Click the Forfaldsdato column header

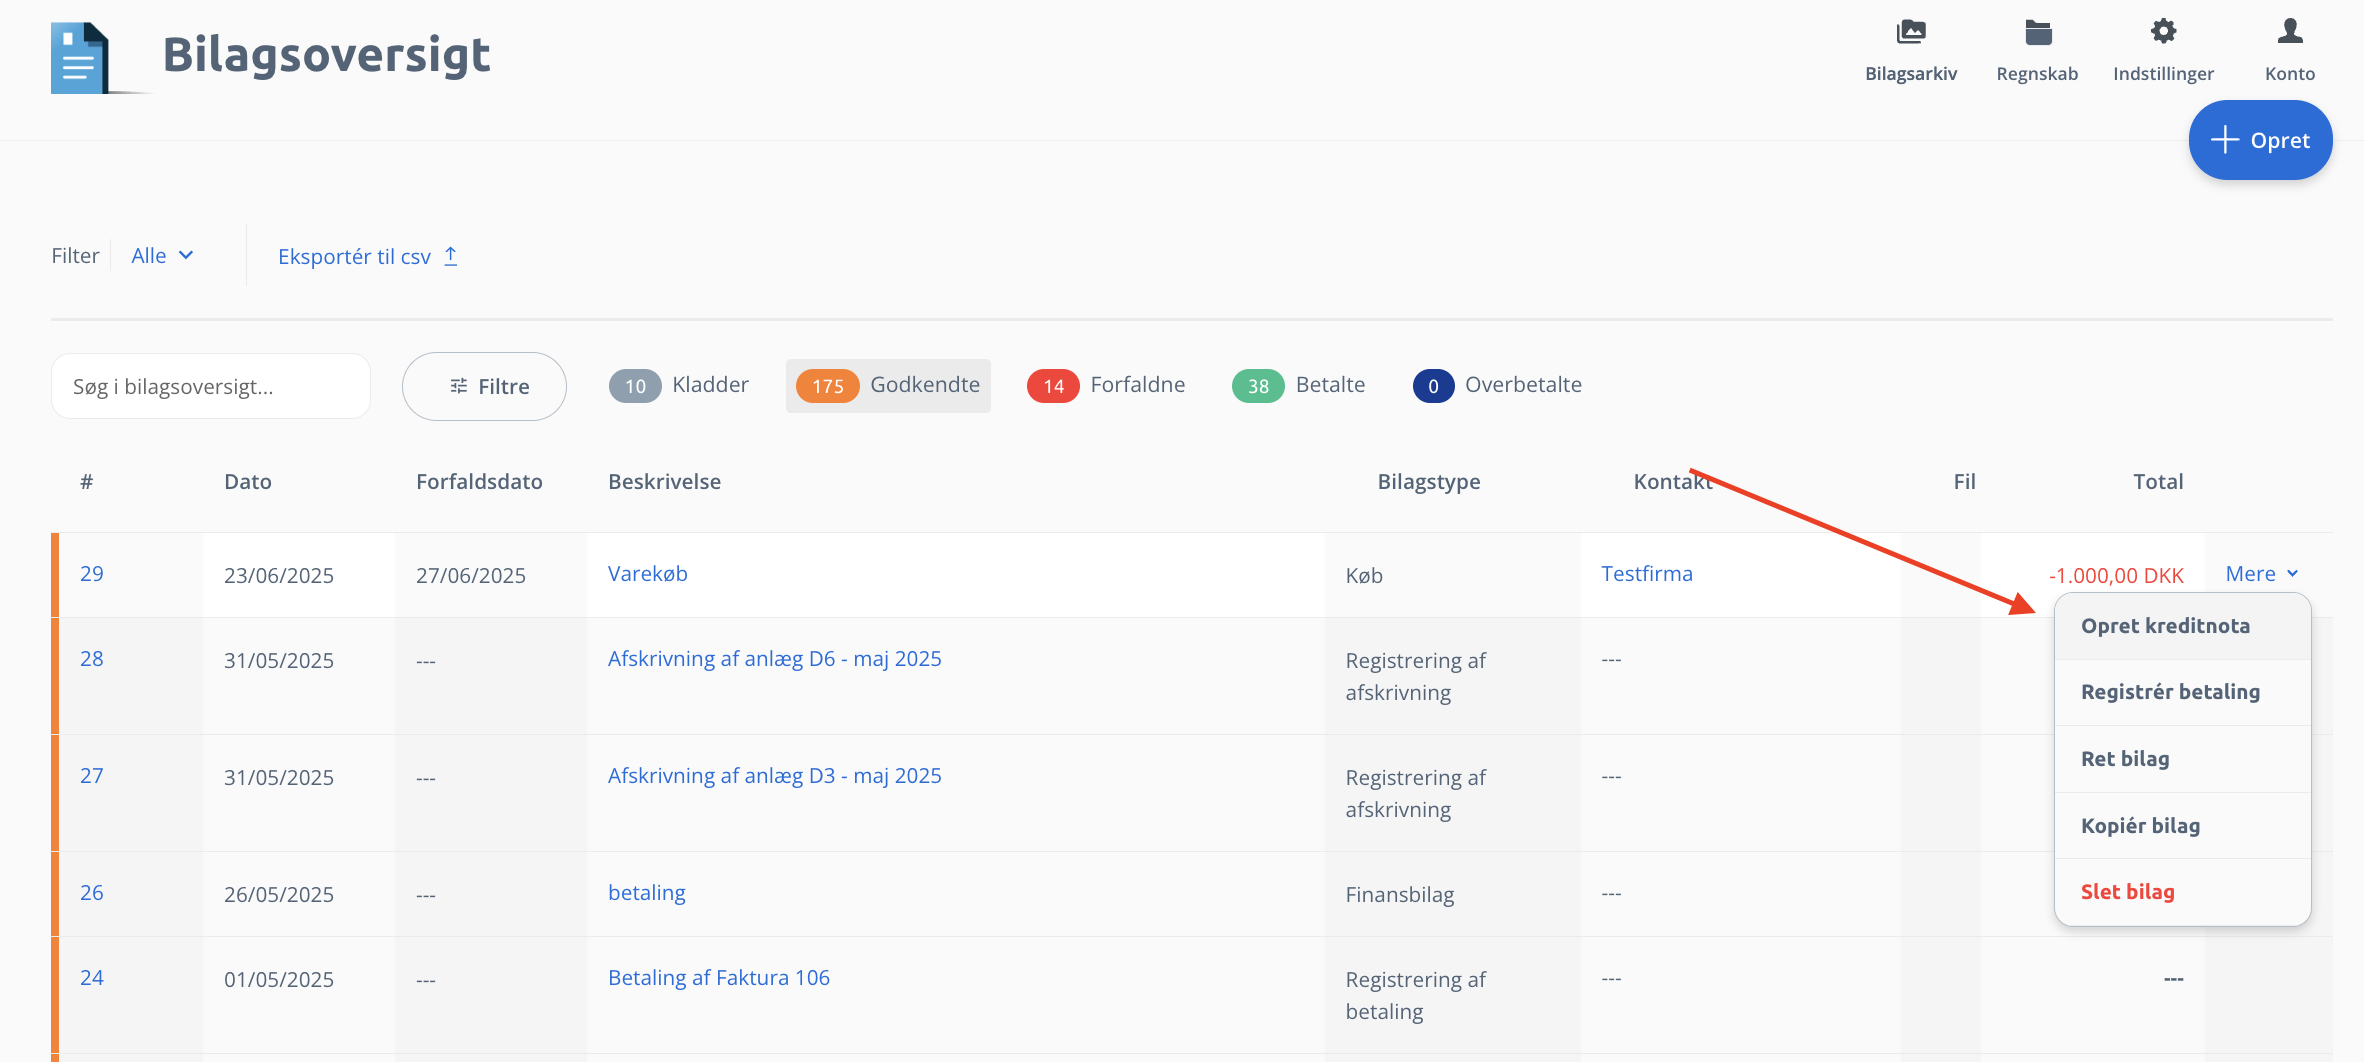[479, 482]
